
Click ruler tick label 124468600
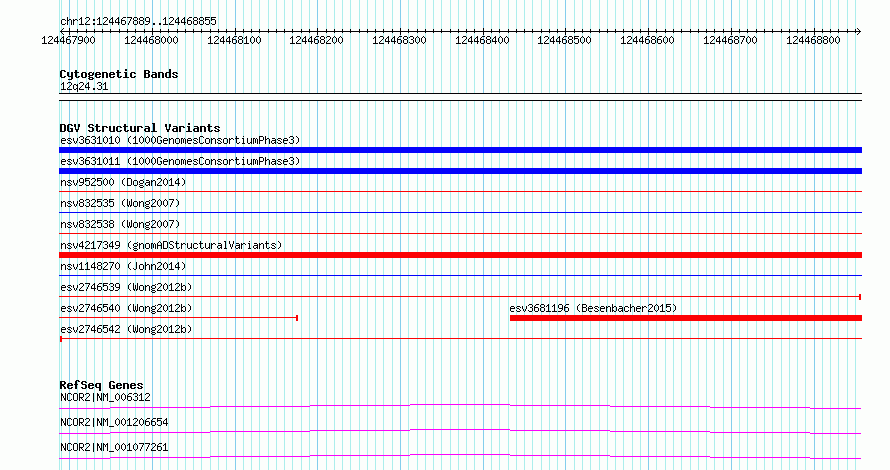click(x=647, y=40)
